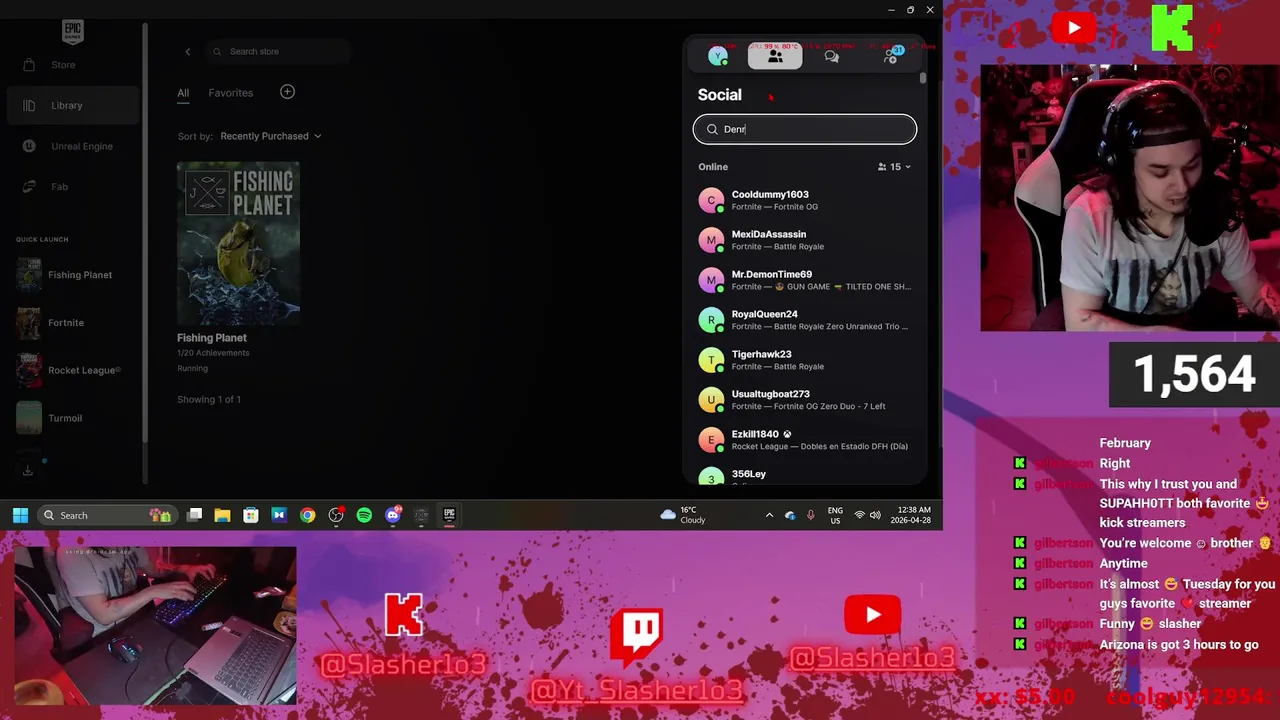Open the volume tray icon
Screen dimensions: 1280x720
point(875,515)
